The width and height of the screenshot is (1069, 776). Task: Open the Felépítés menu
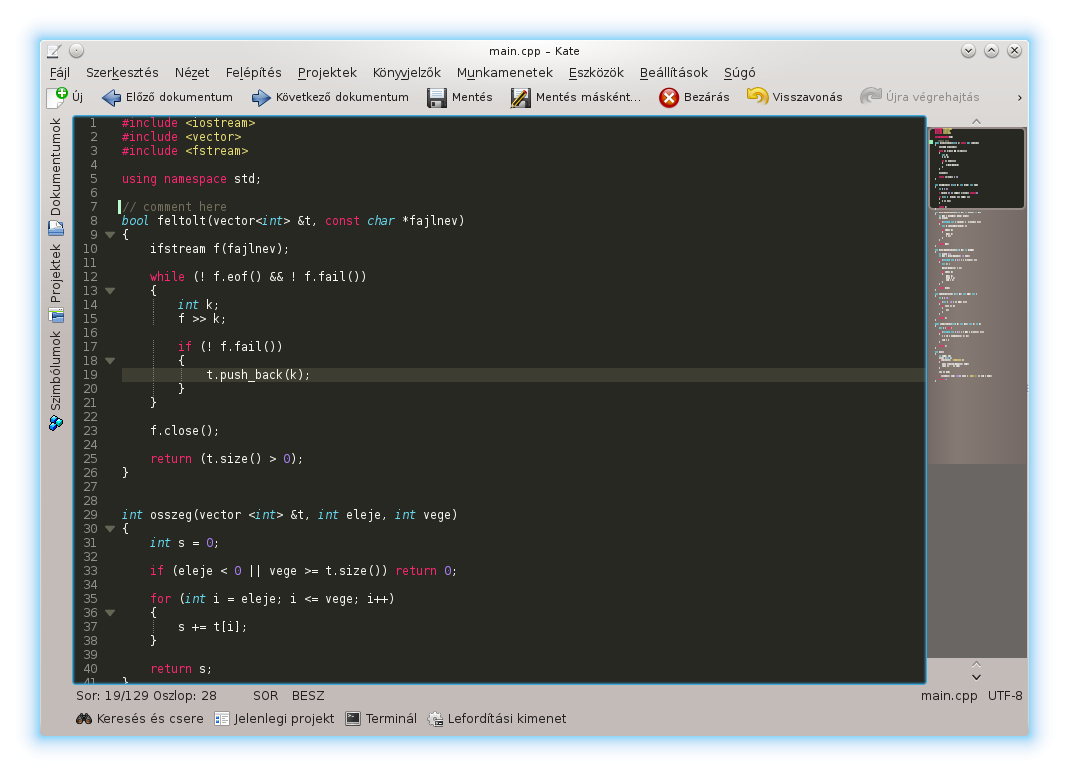point(254,72)
